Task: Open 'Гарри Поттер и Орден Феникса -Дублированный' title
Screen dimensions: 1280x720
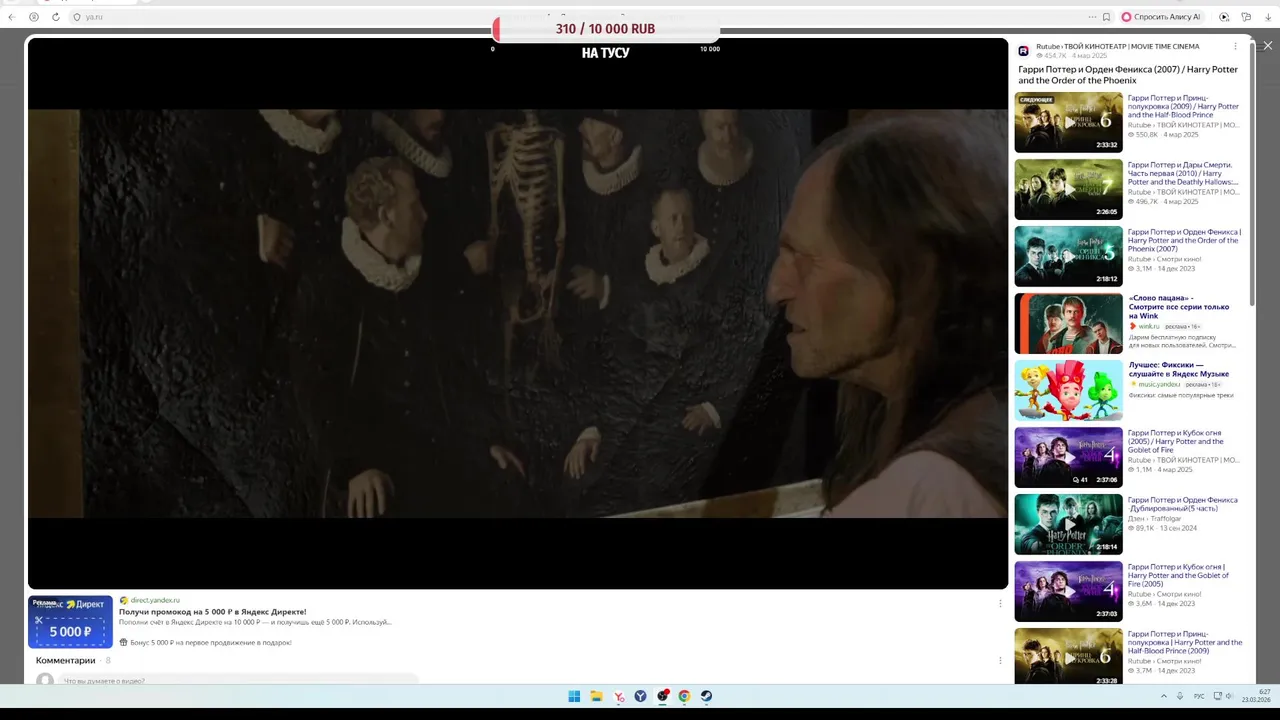Action: (x=1182, y=504)
